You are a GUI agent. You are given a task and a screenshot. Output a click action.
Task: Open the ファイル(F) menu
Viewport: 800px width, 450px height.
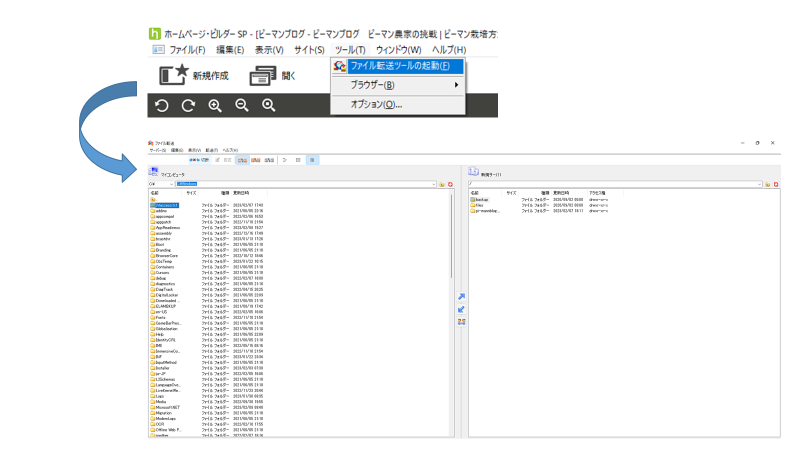click(186, 50)
